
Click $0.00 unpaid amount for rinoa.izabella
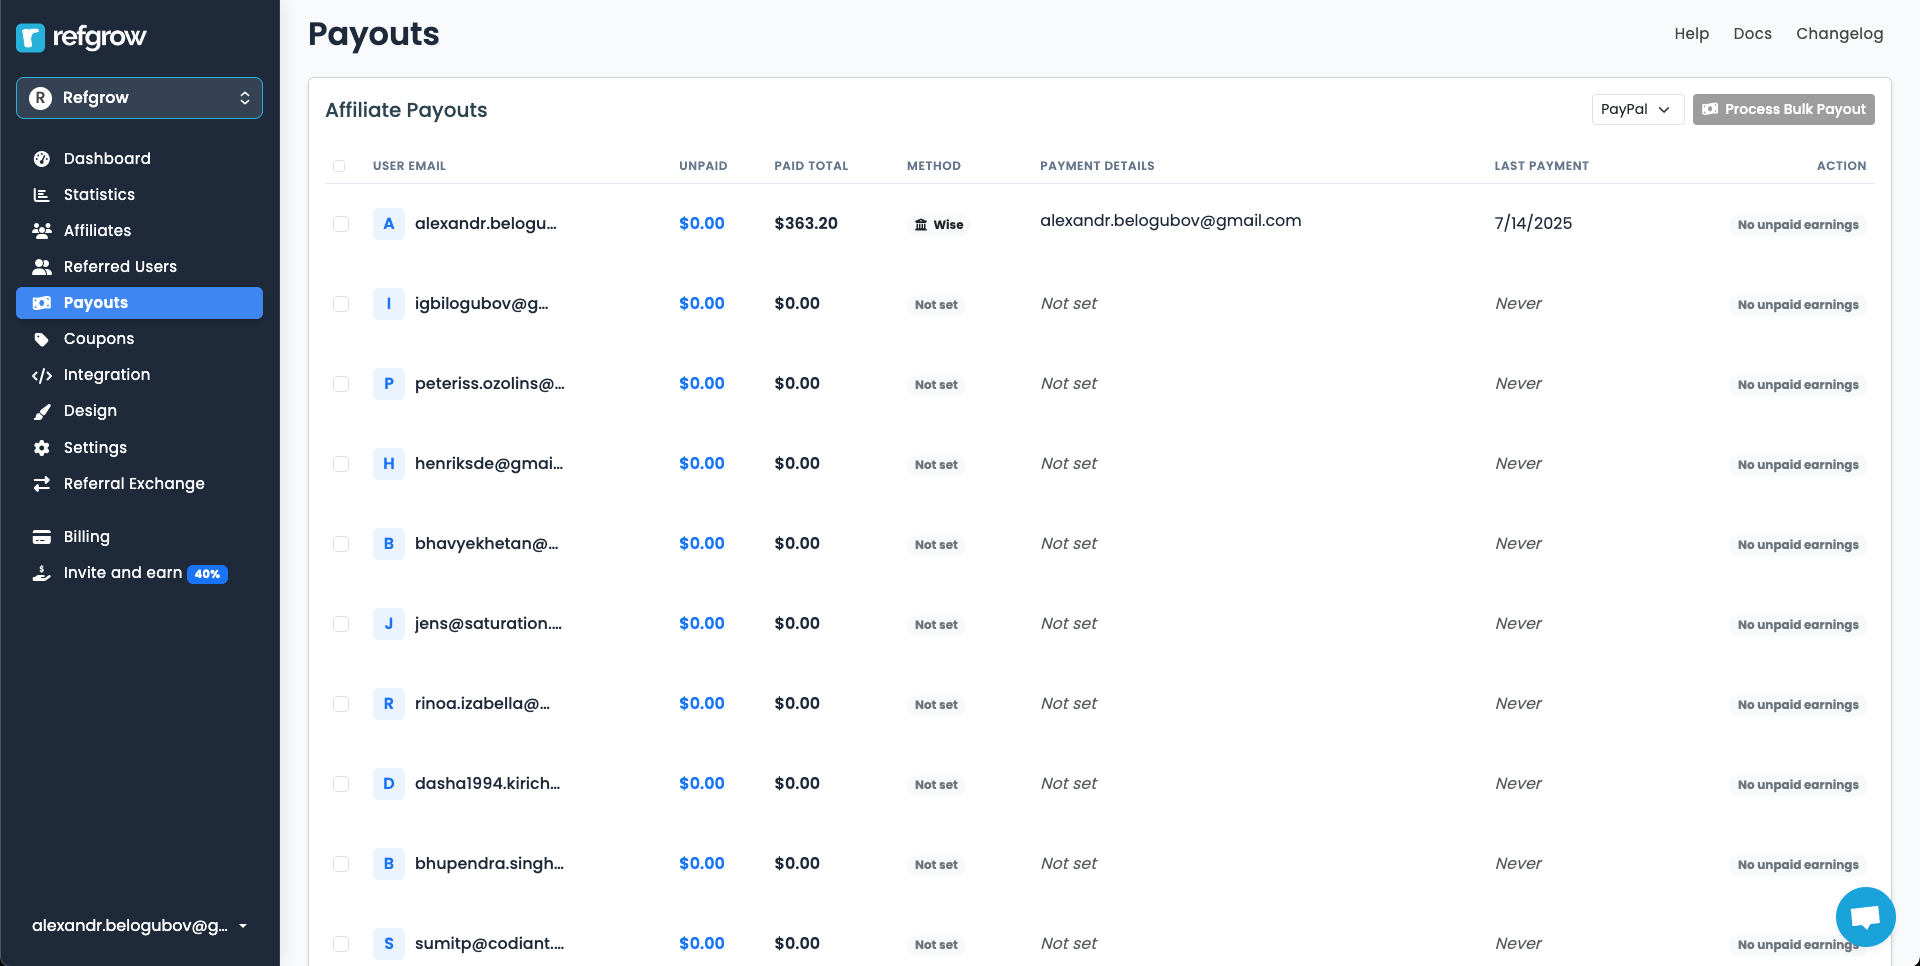coord(702,704)
